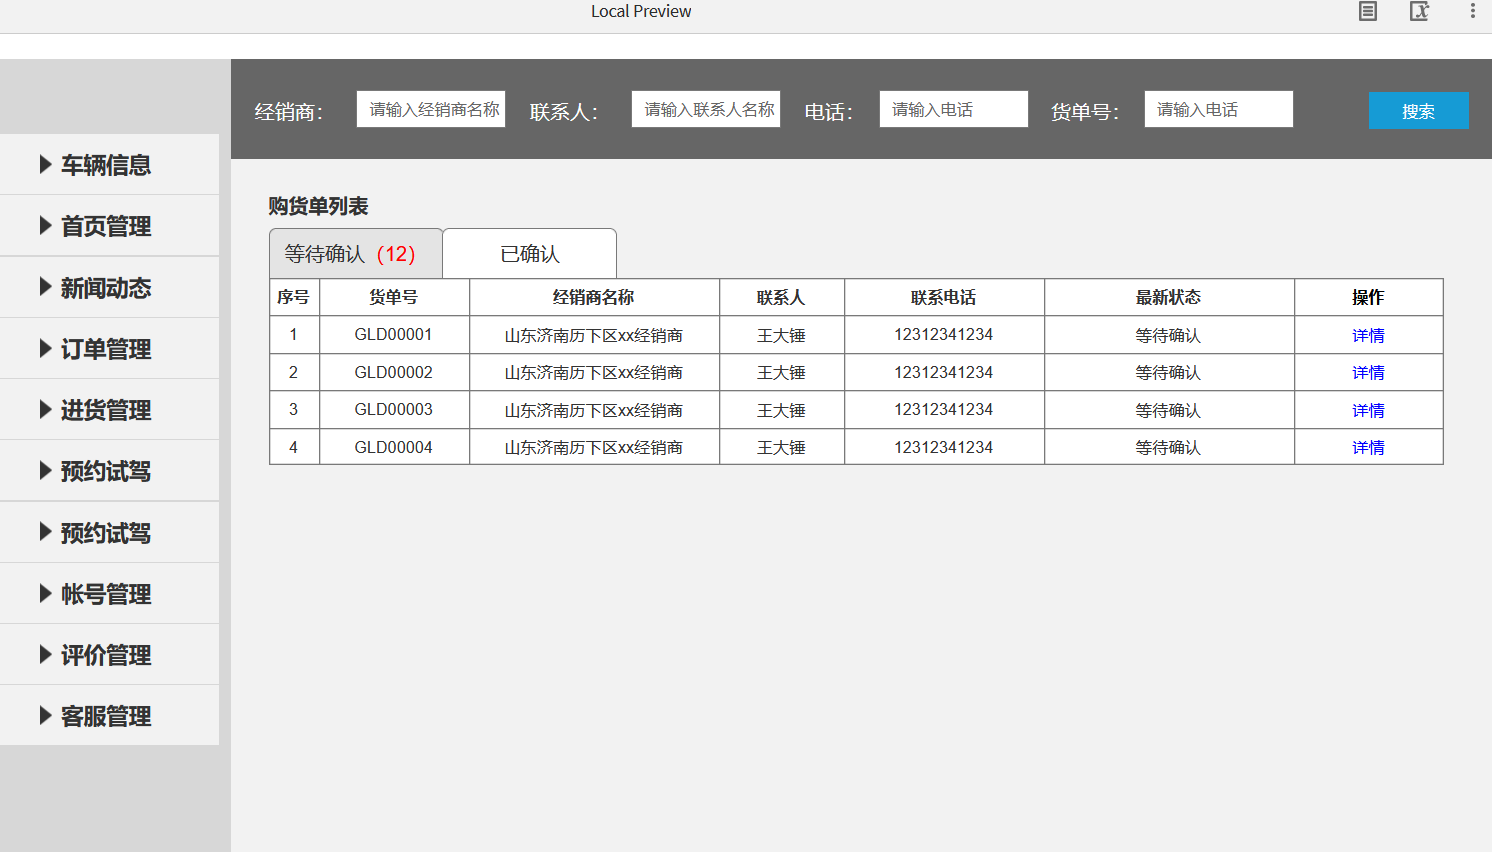This screenshot has width=1492, height=852.
Task: Open the 新闻动态 menu item
Action: tap(109, 287)
